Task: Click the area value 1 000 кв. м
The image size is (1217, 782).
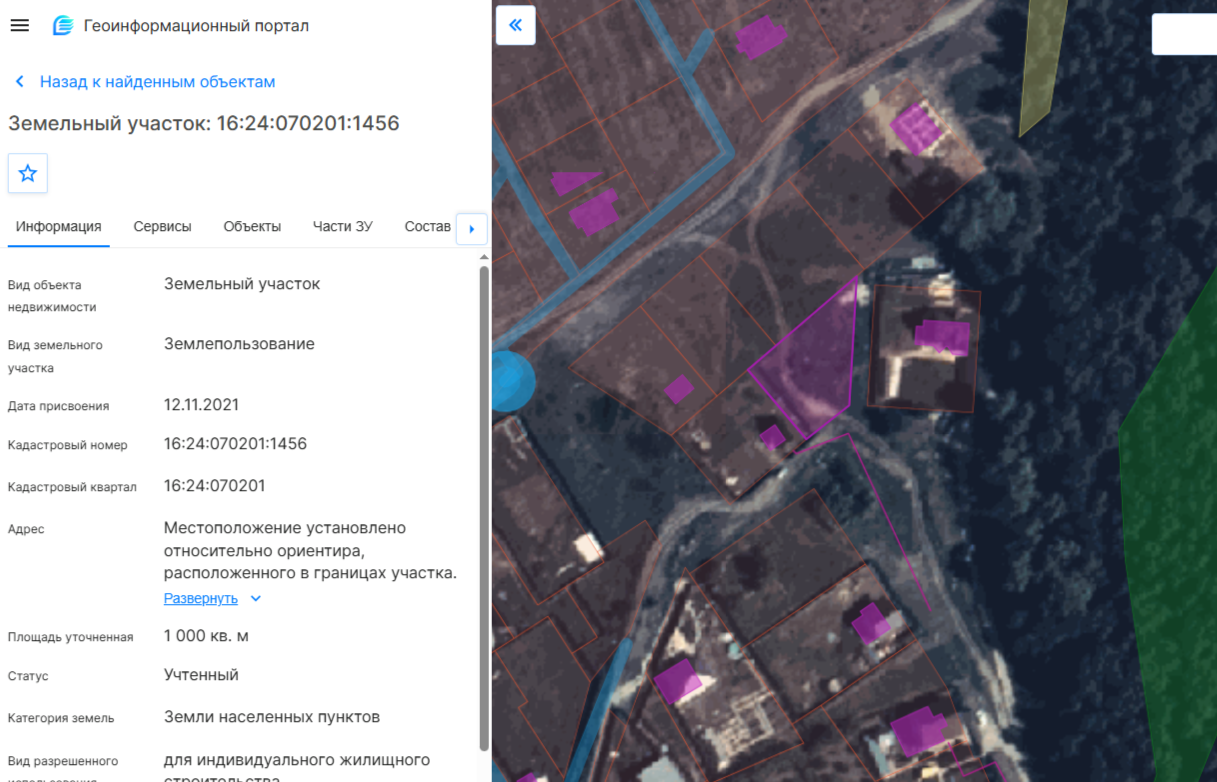Action: pos(206,636)
